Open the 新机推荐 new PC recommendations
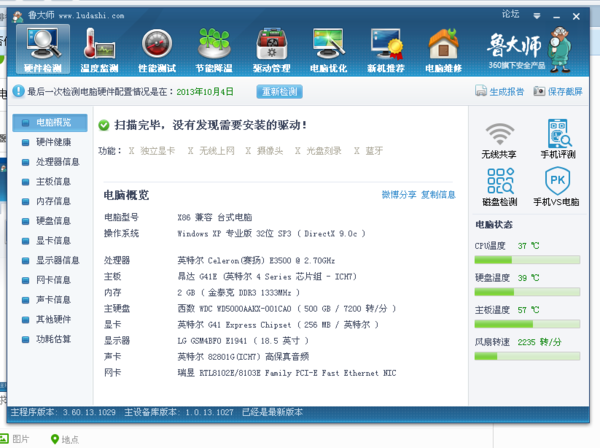 point(386,49)
